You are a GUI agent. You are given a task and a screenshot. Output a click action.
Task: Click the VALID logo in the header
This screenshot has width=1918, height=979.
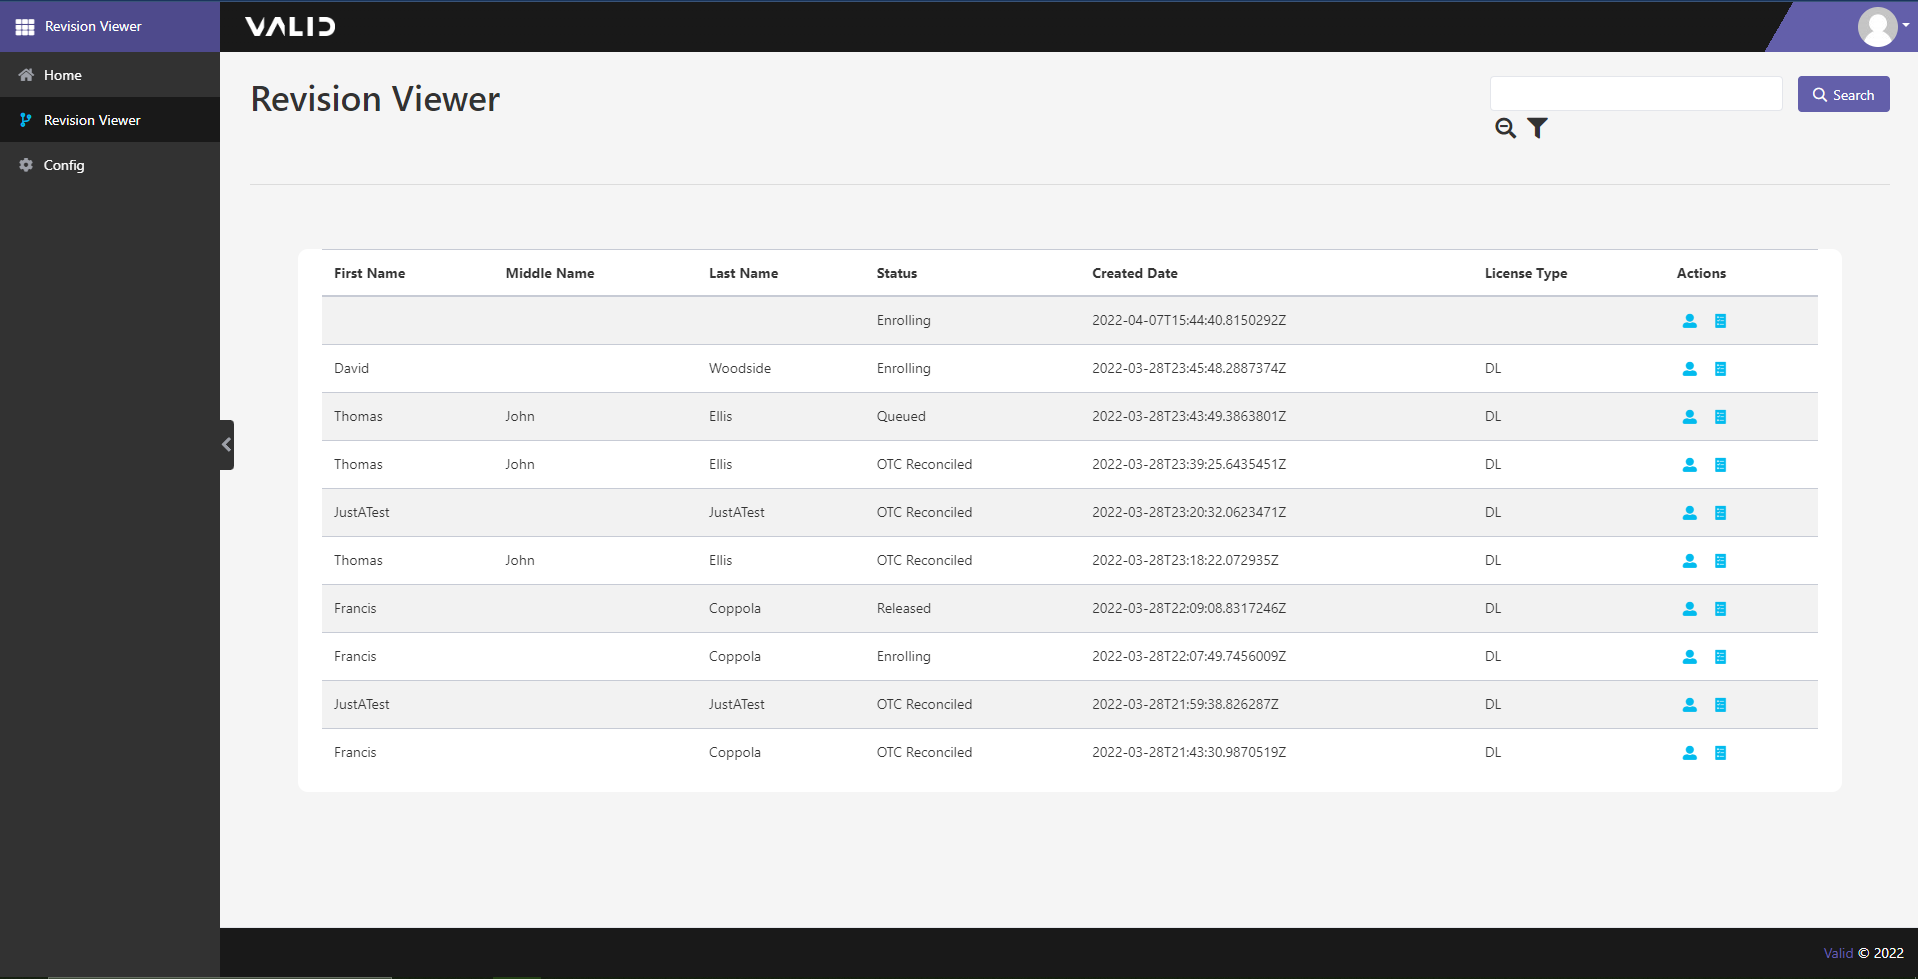coord(290,27)
